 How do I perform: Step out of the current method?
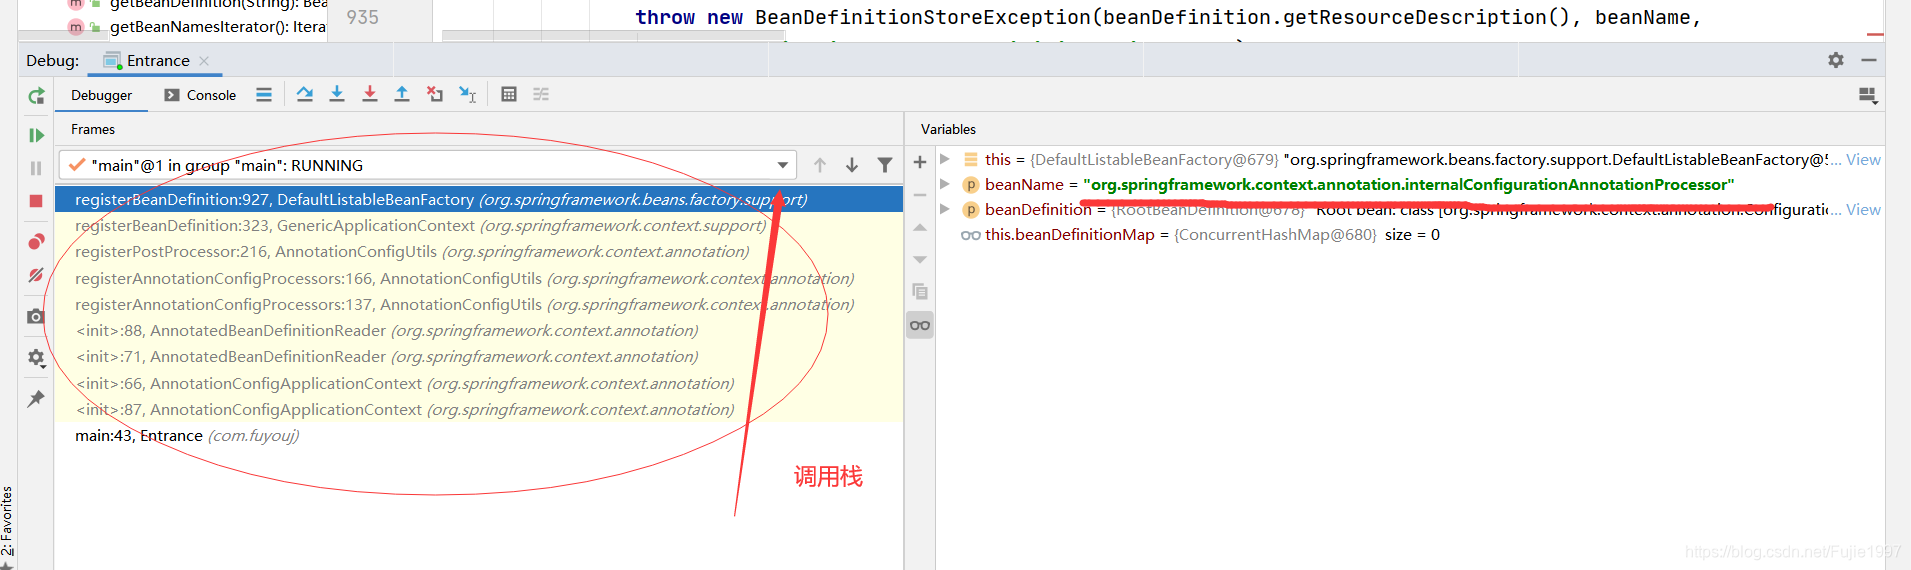(x=402, y=94)
